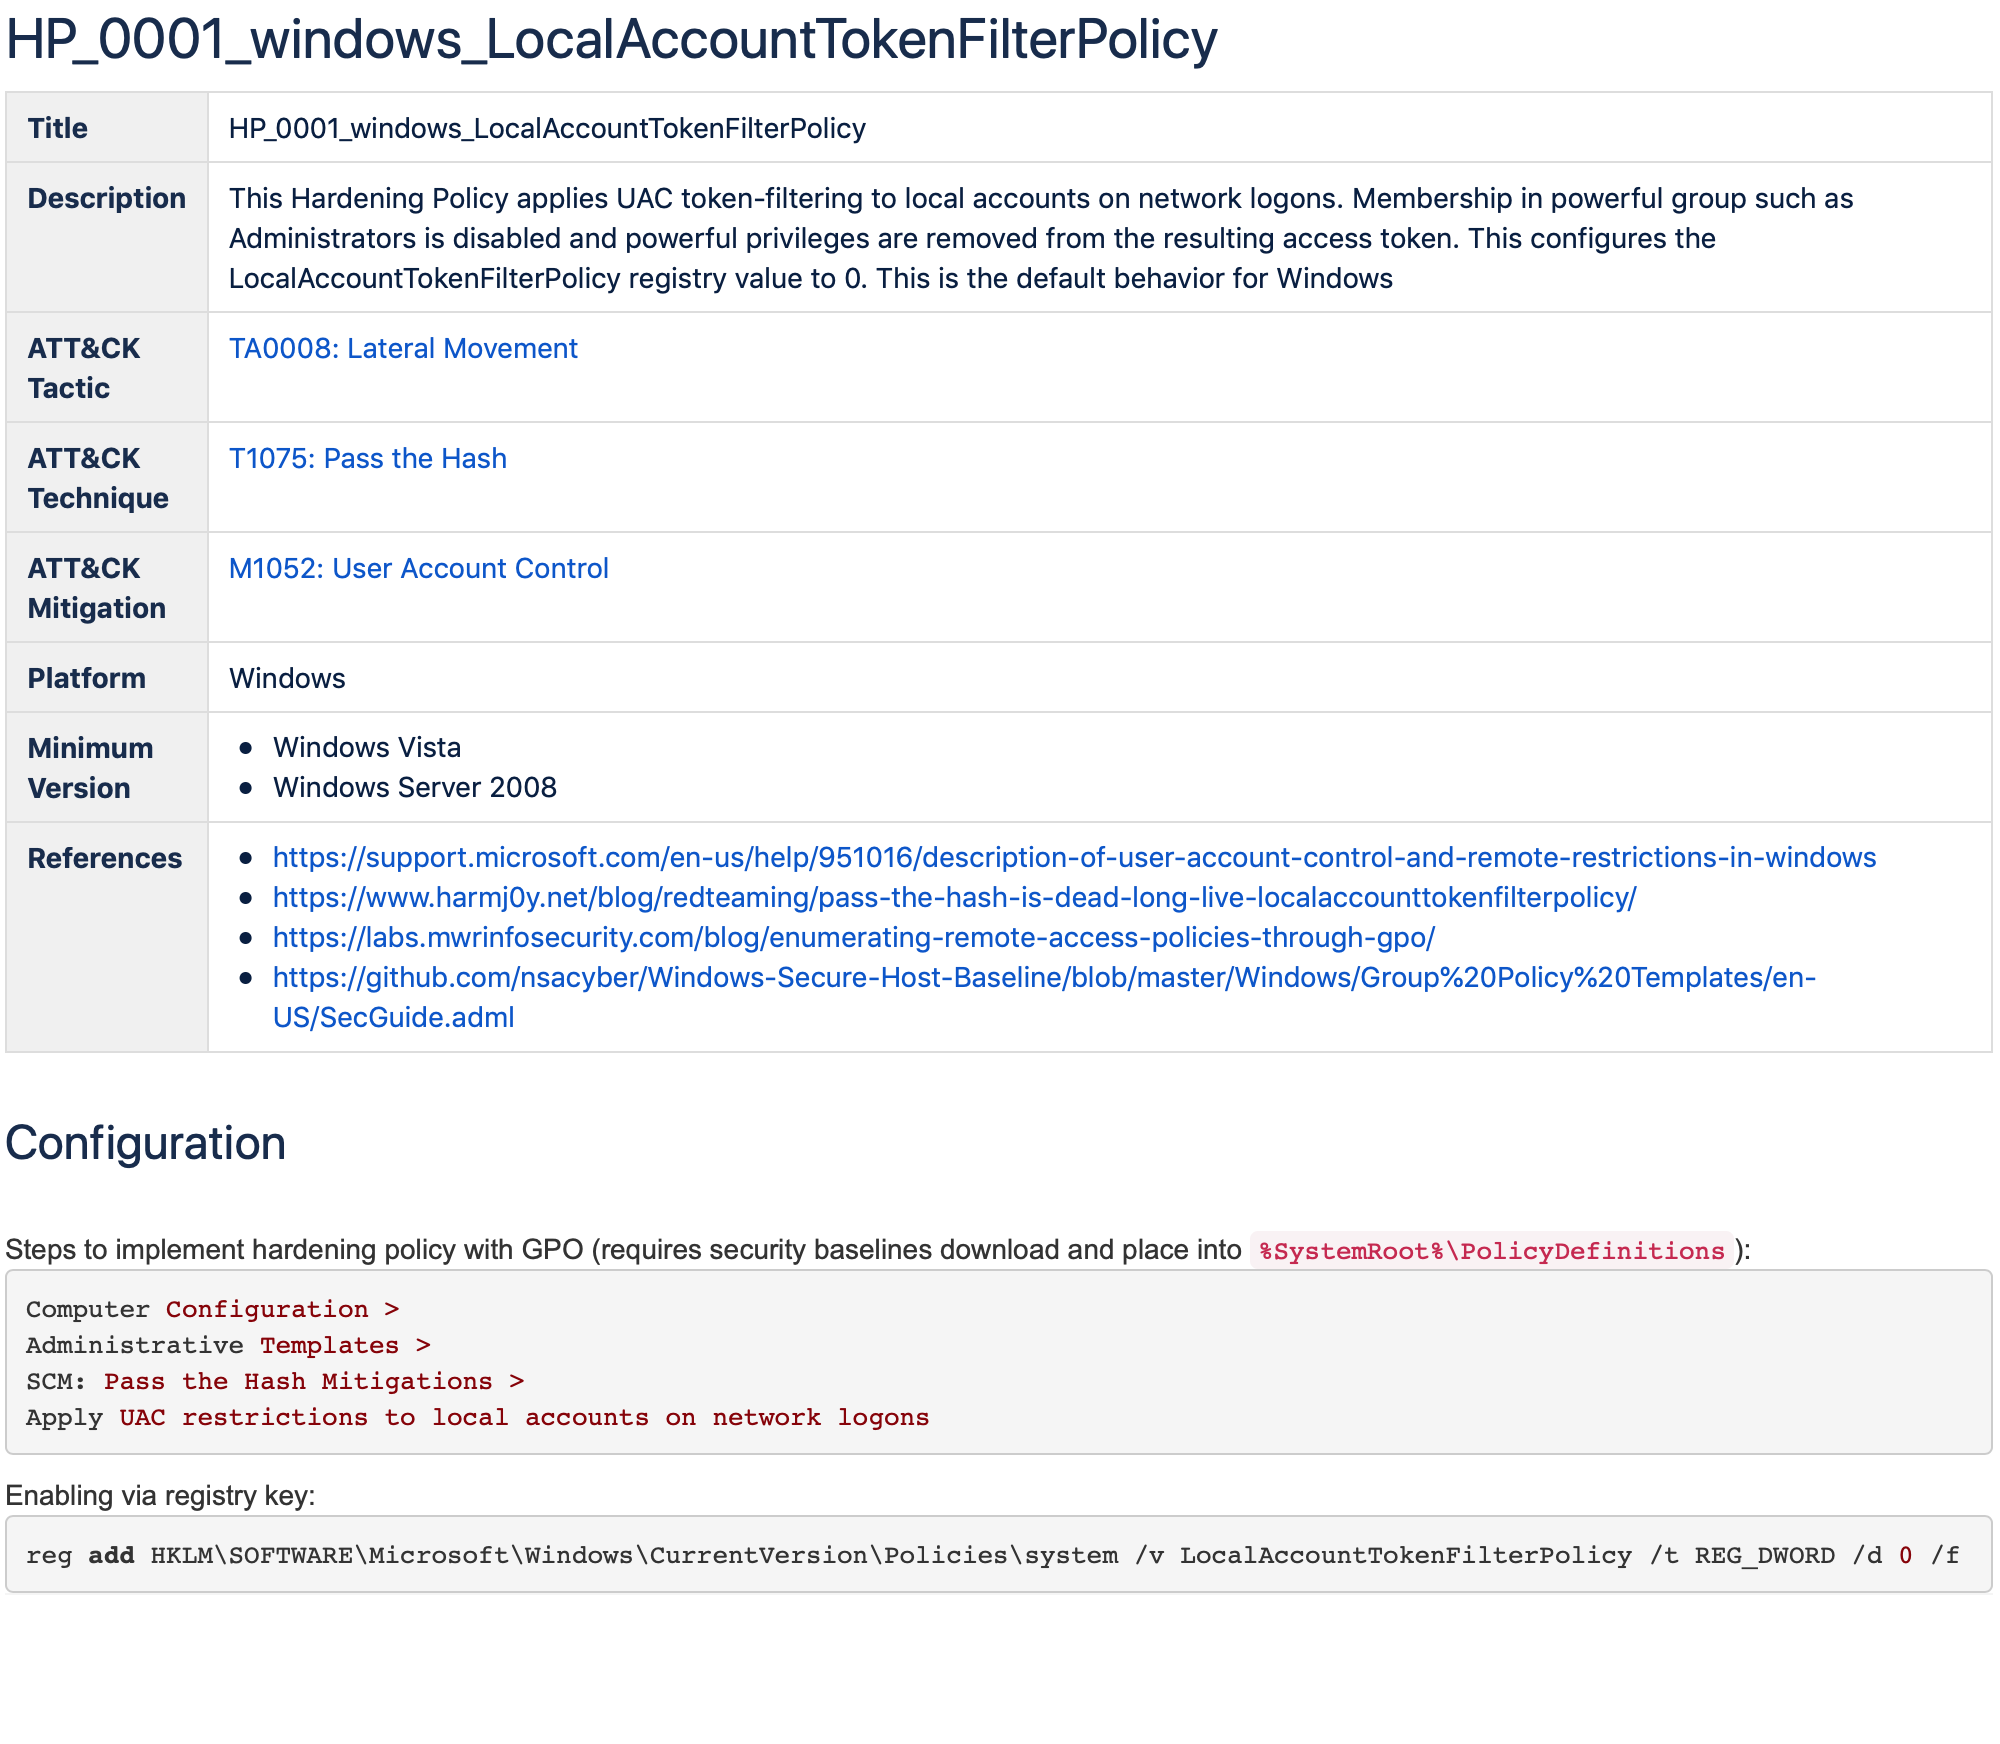The height and width of the screenshot is (1744, 2000).
Task: Click the Configuration section heading
Action: pos(146,1142)
